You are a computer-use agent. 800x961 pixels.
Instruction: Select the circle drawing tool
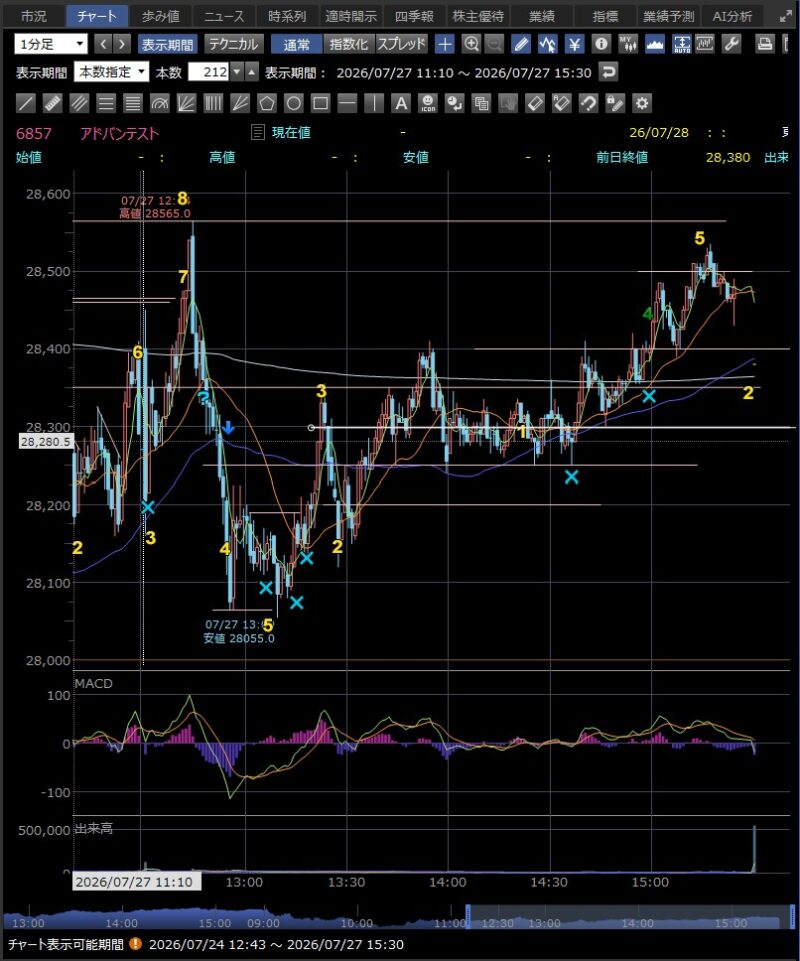pos(294,103)
